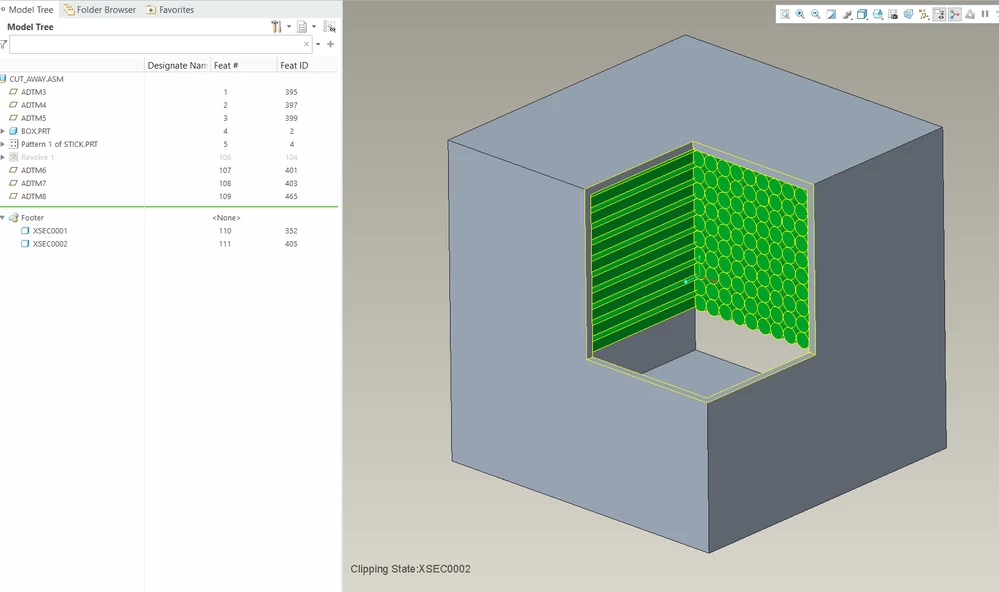Screen dimensions: 999x592
Task: Expand the Revolve 1 node
Action: (x=3, y=157)
